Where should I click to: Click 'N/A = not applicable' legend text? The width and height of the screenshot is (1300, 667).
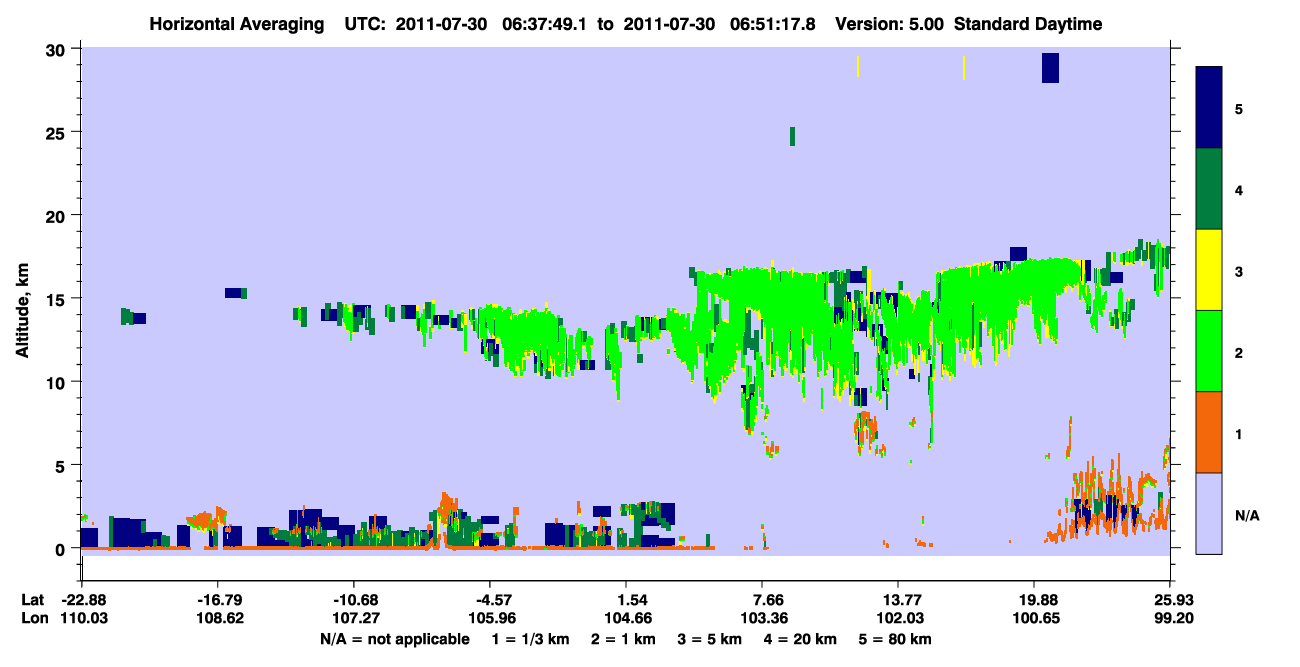click(x=394, y=638)
